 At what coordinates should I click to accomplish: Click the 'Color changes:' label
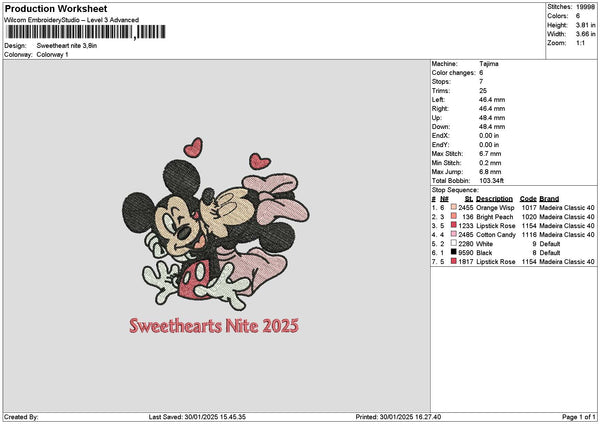click(453, 73)
